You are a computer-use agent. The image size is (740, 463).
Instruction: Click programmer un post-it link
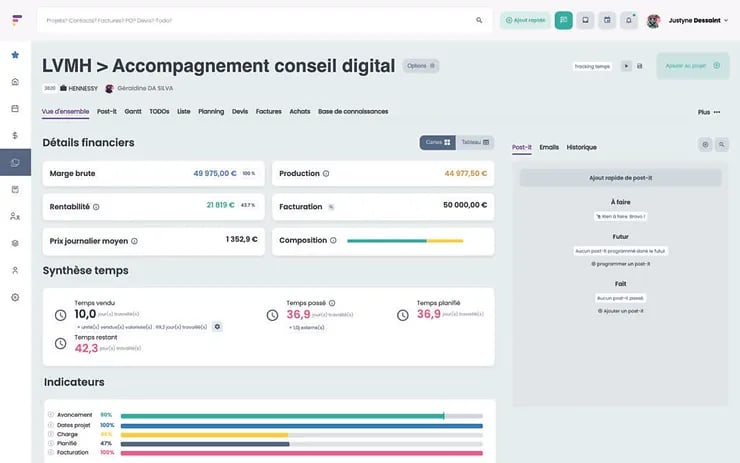pyautogui.click(x=621, y=264)
